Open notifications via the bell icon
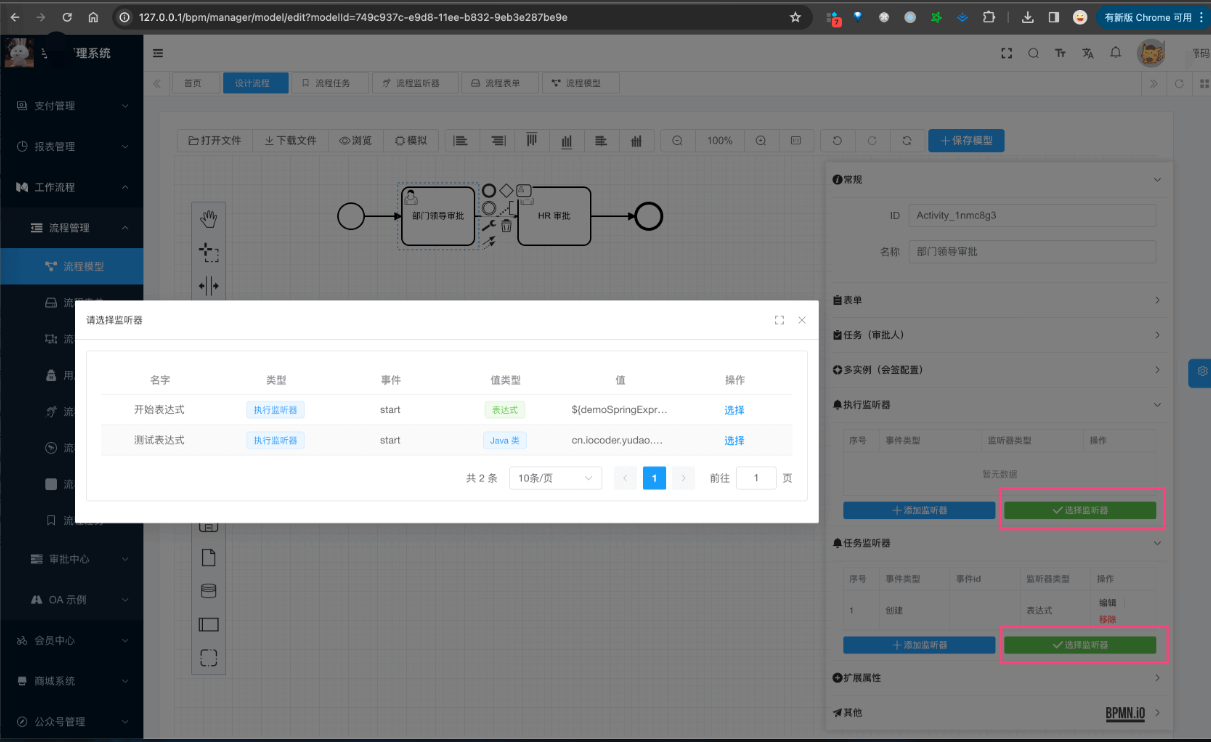This screenshot has height=742, width=1211. point(1116,54)
